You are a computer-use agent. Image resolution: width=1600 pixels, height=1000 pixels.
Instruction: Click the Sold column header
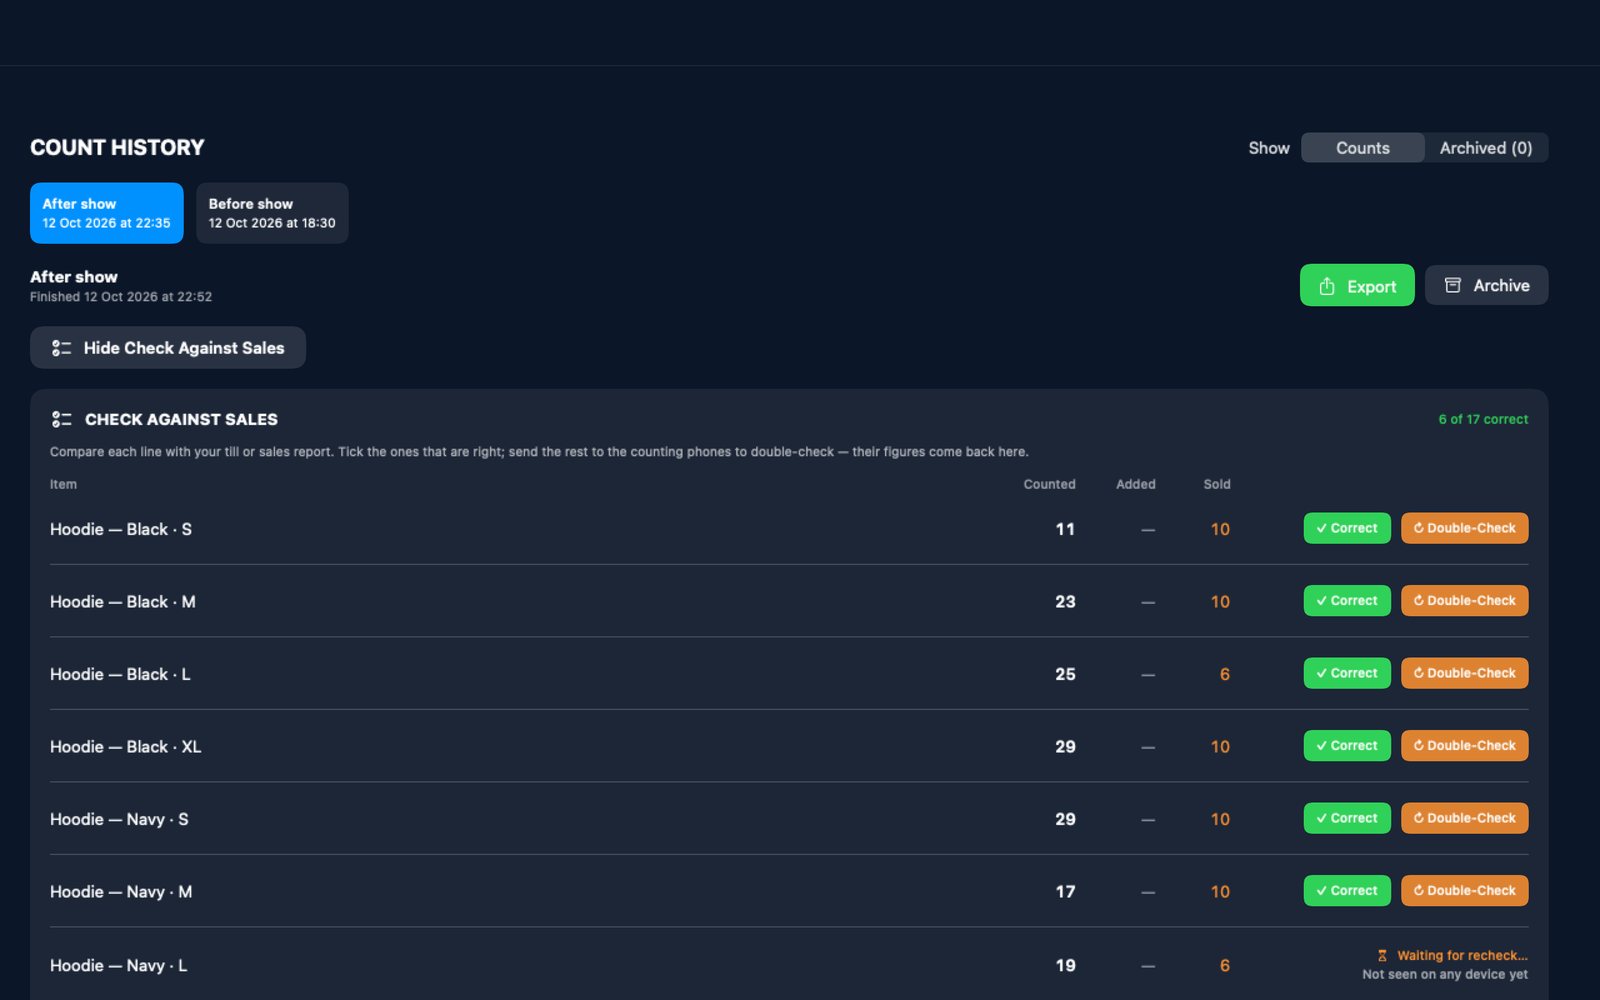pyautogui.click(x=1217, y=484)
